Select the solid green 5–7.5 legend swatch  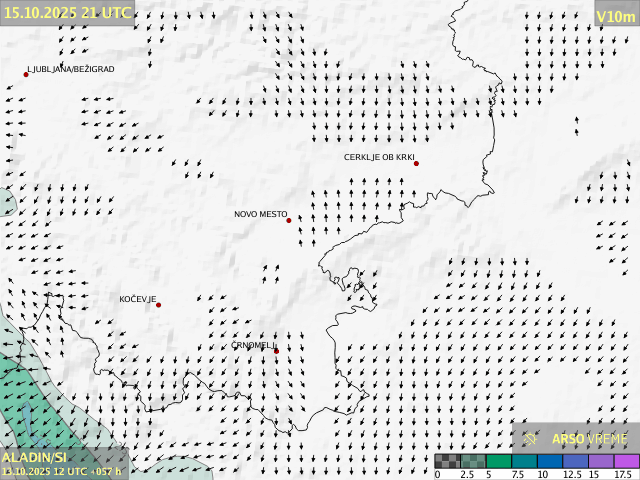click(500, 461)
